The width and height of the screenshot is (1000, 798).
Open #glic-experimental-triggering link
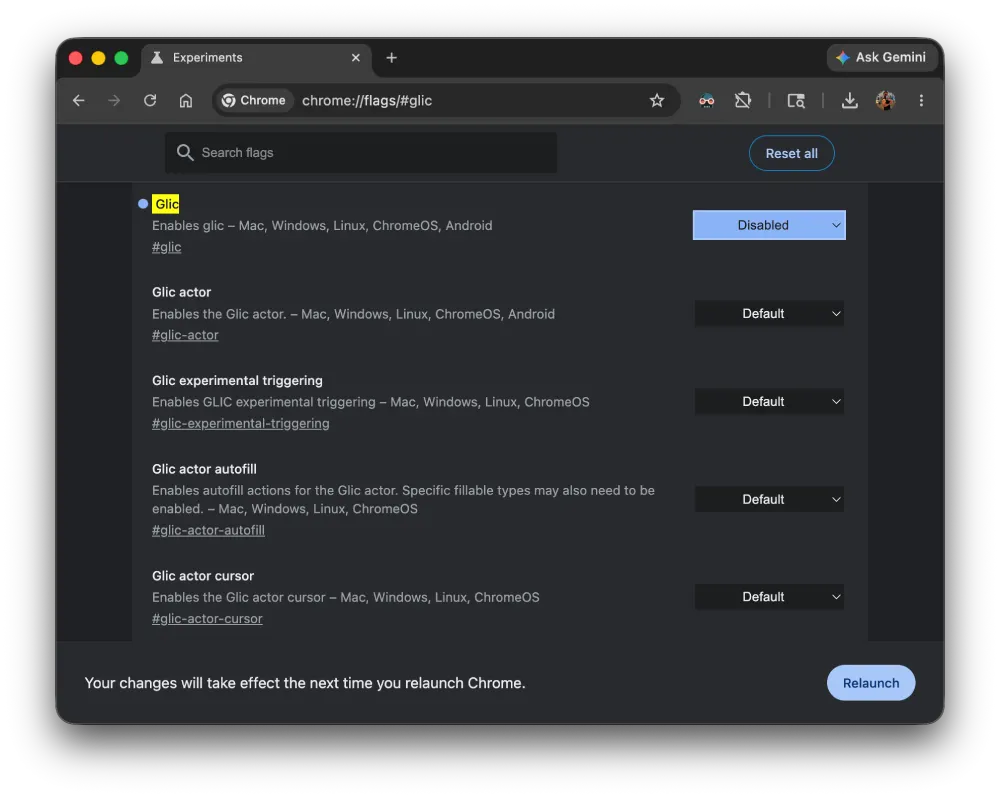pyautogui.click(x=240, y=424)
